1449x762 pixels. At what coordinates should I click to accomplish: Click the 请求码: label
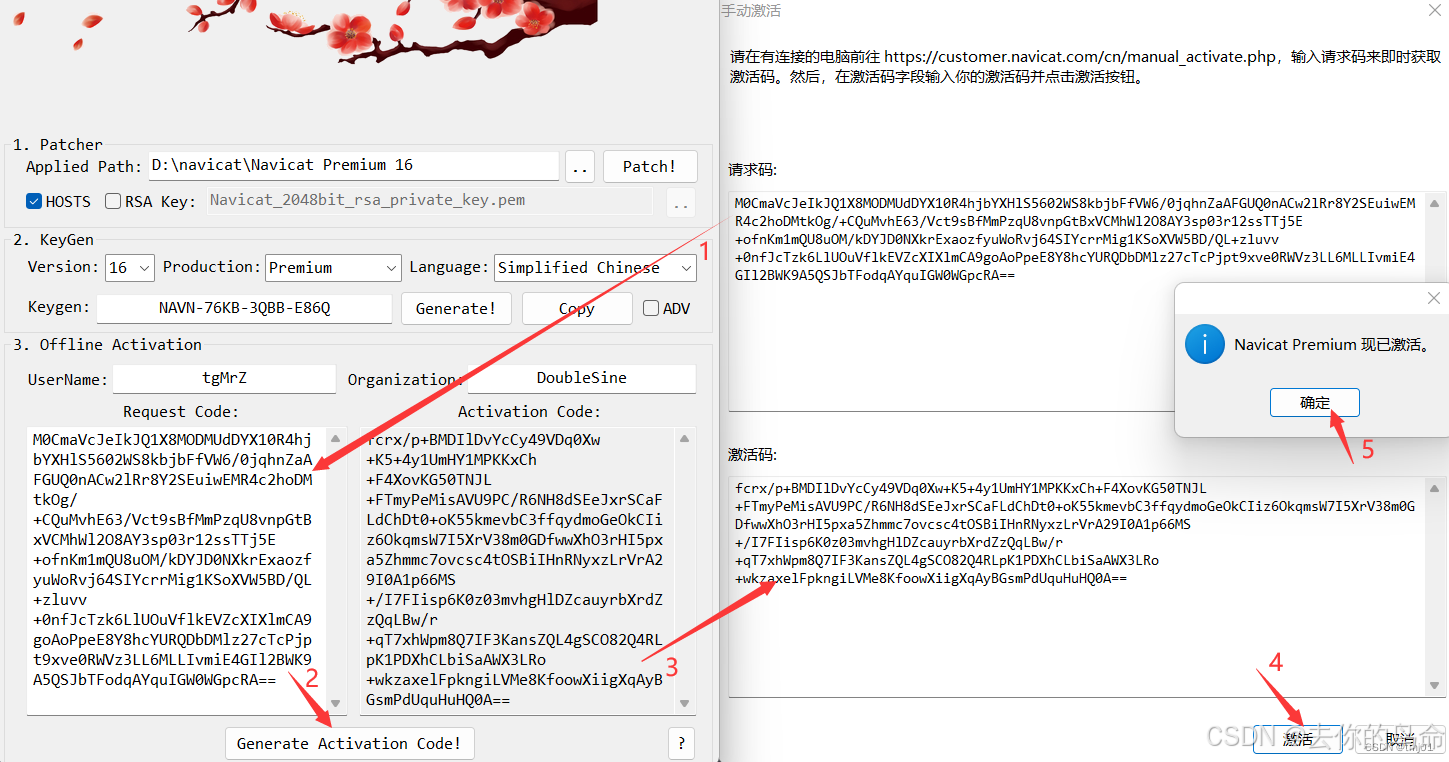(x=753, y=170)
